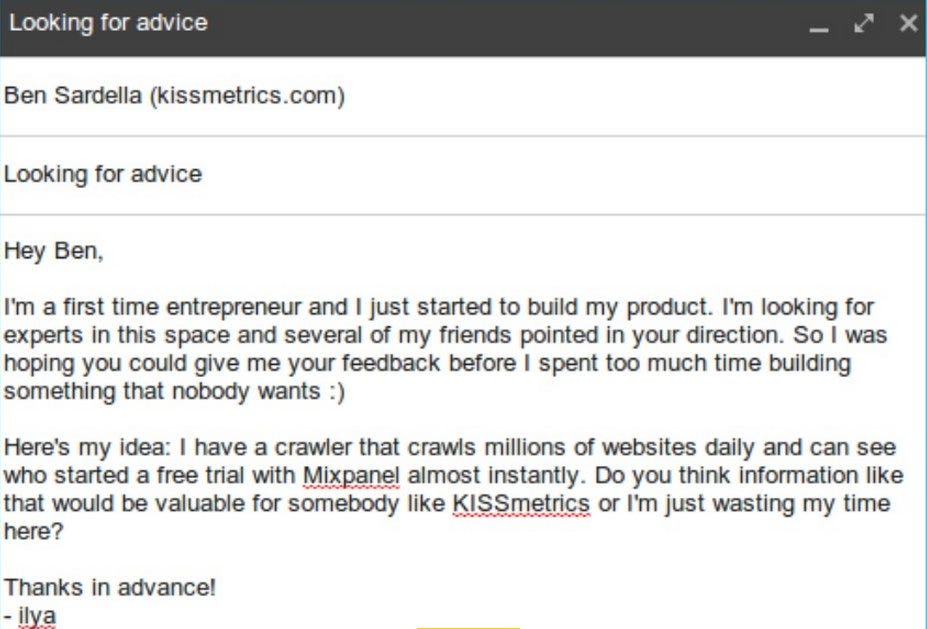
Task: Pop out compose window to full-screen
Action: (864, 23)
